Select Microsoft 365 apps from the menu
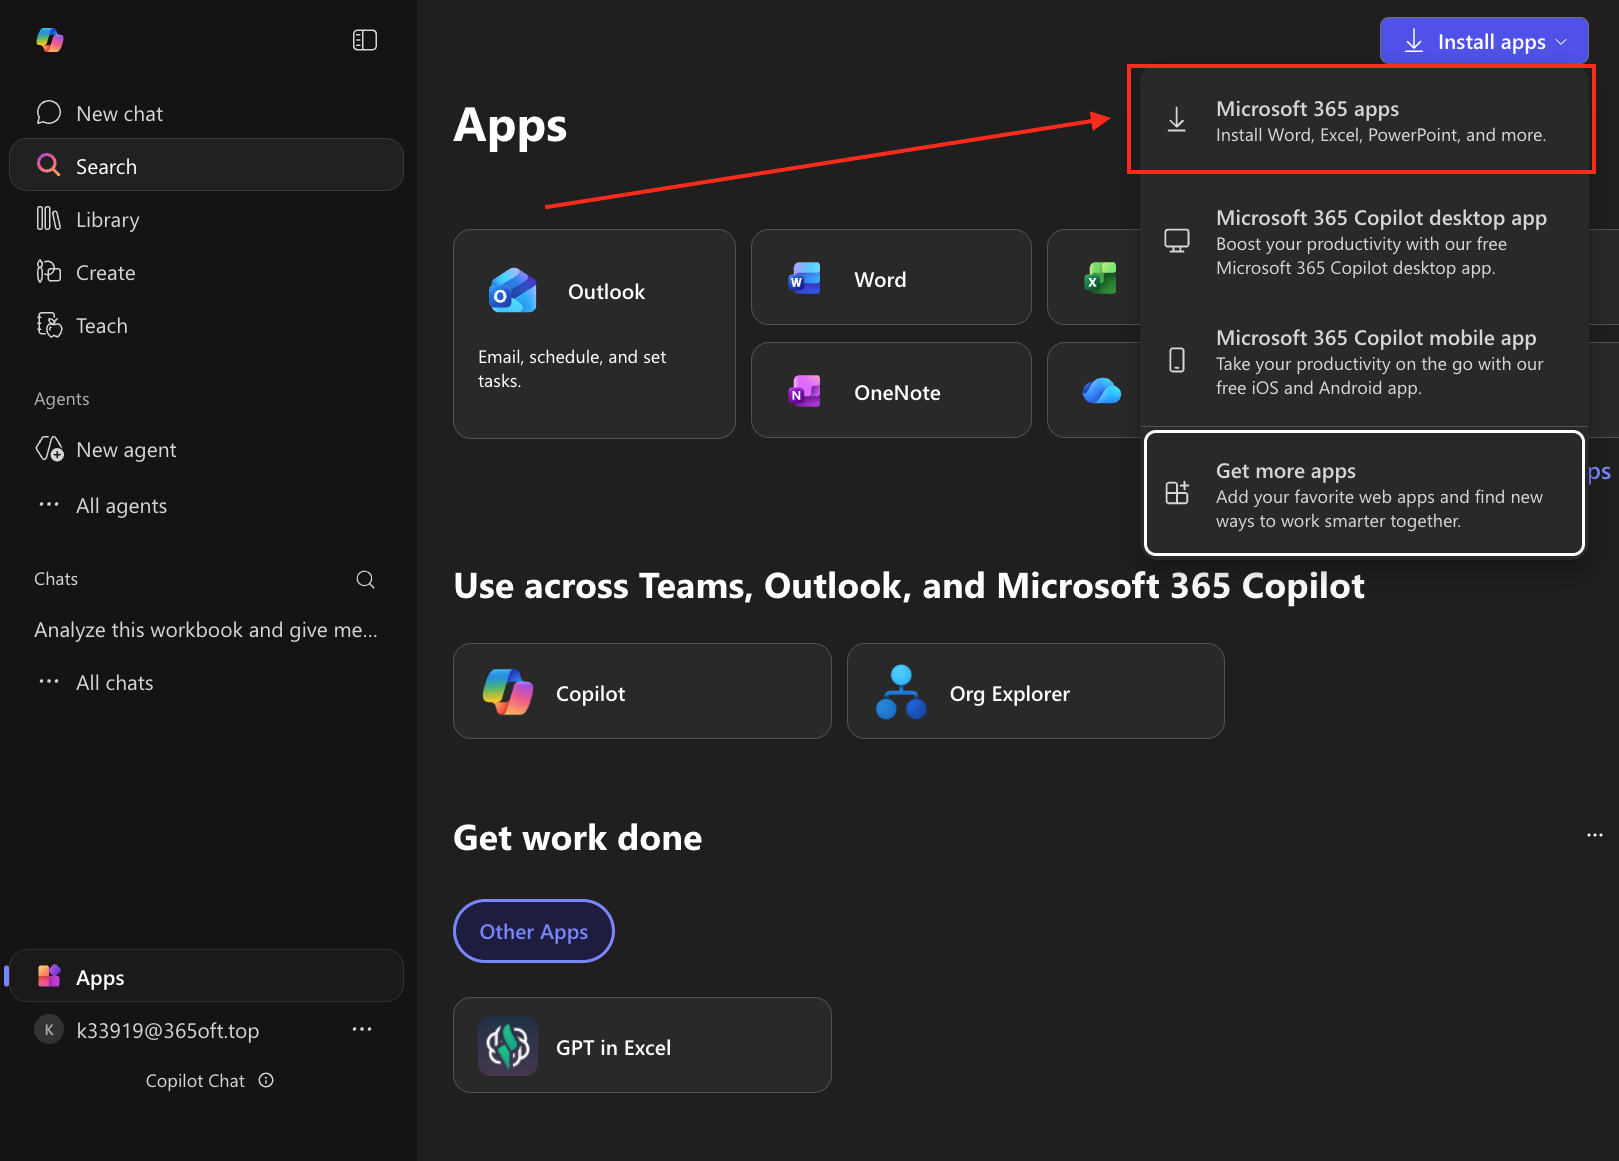Image resolution: width=1619 pixels, height=1161 pixels. [1360, 119]
